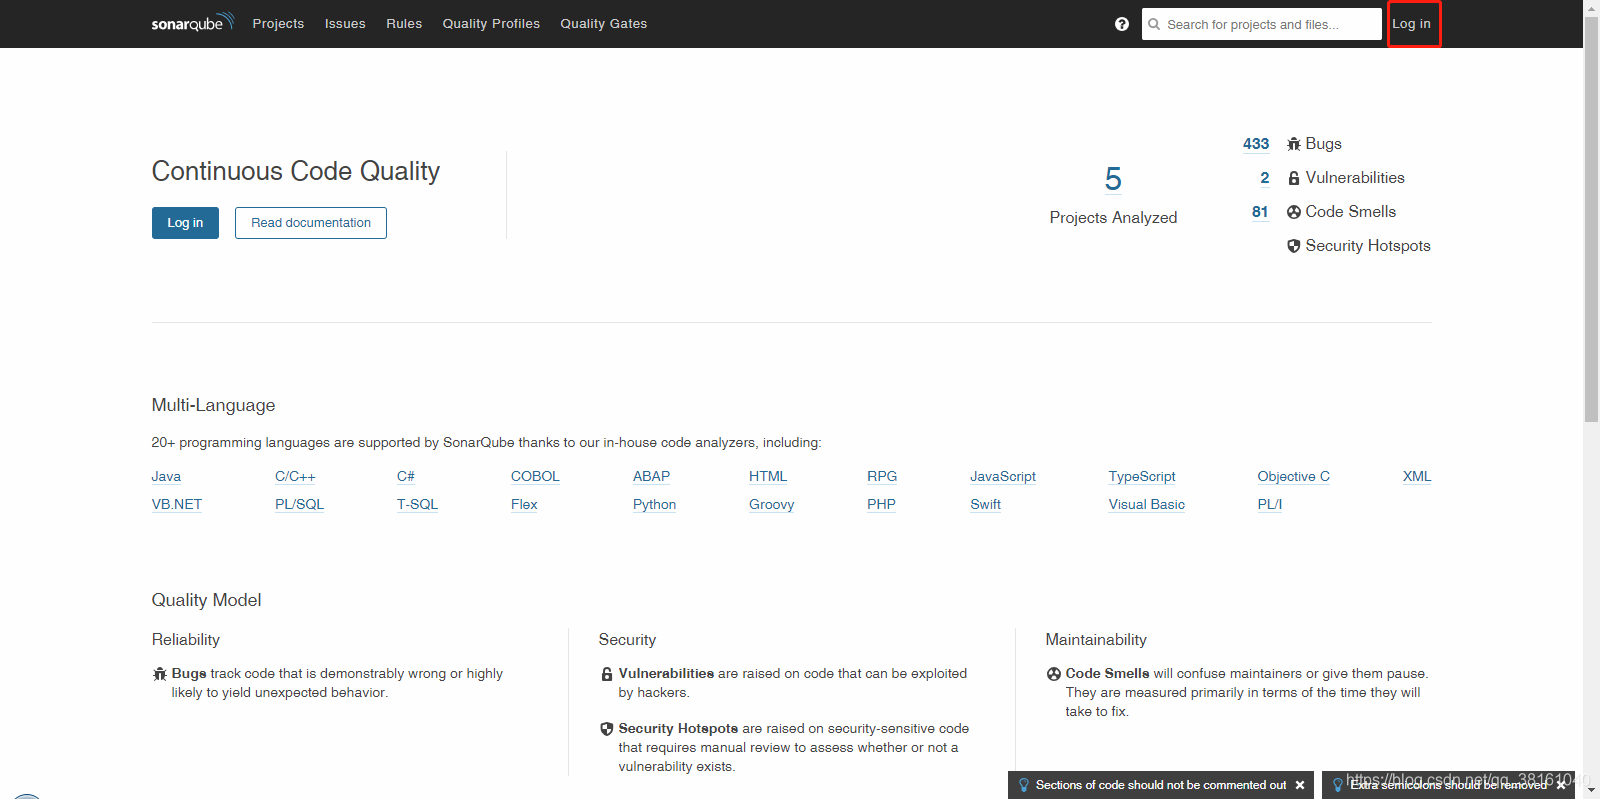
Task: Click lightbulb icon in 'Sections of code' notification
Action: [1024, 785]
